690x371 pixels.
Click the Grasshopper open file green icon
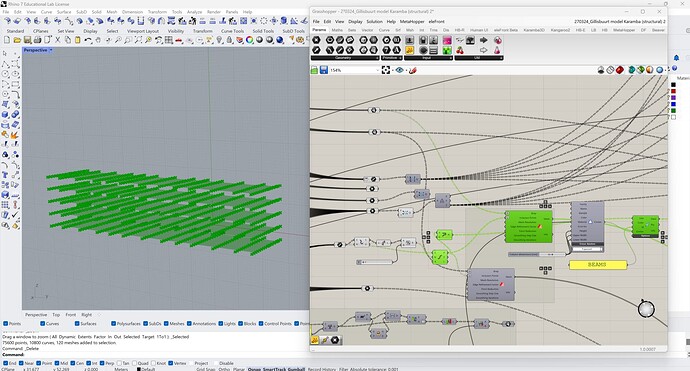pos(314,70)
